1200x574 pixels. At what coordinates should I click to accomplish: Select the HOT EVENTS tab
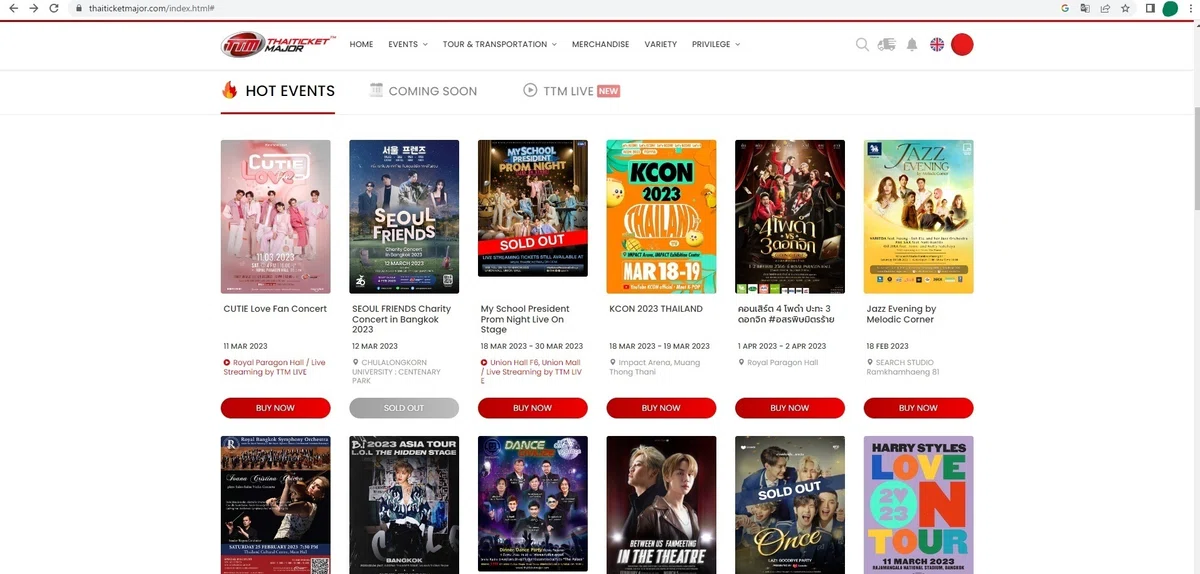click(278, 91)
